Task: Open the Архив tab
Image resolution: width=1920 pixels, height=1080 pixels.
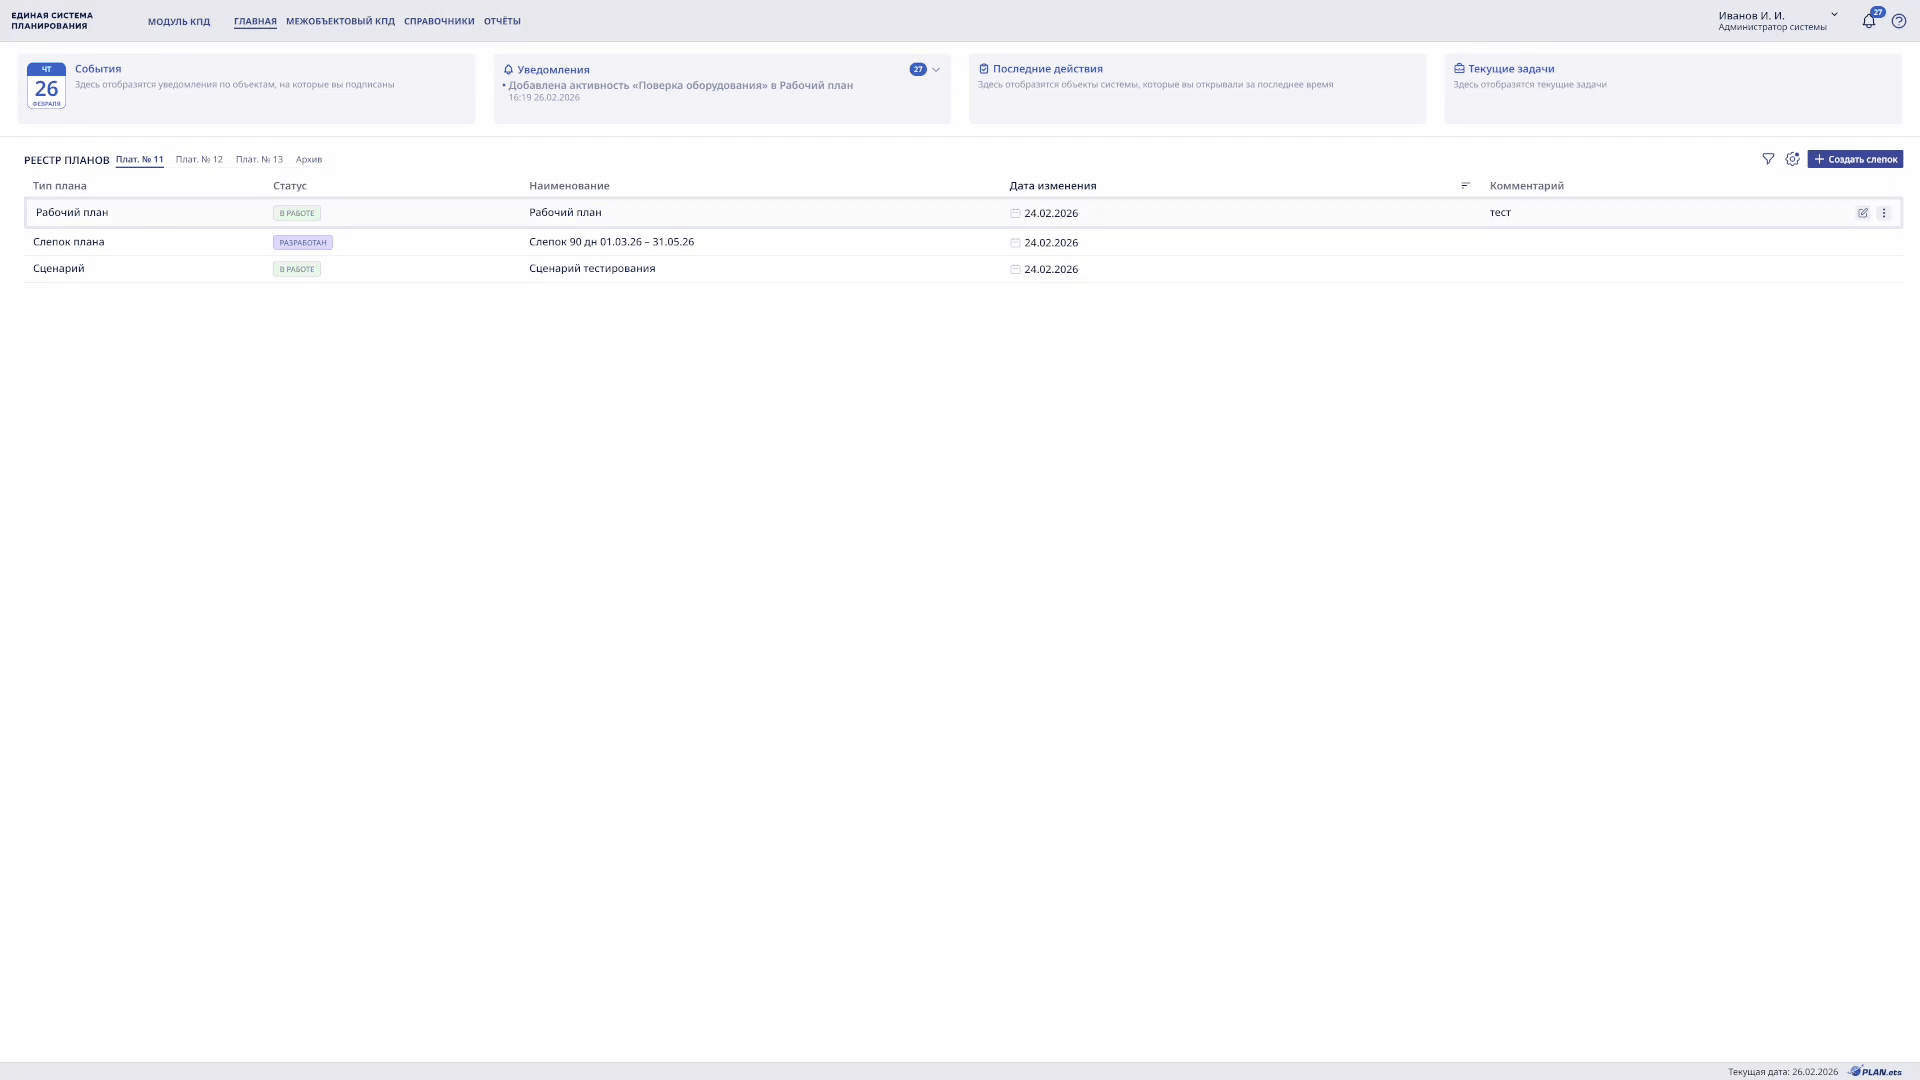Action: [309, 160]
